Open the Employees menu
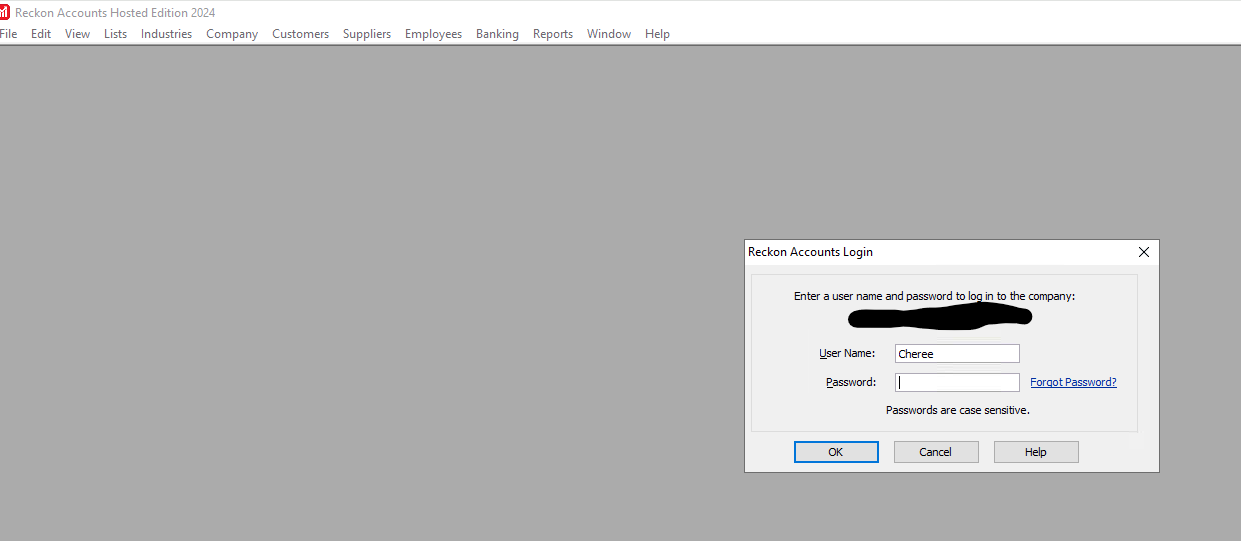The width and height of the screenshot is (1241, 541). point(433,34)
